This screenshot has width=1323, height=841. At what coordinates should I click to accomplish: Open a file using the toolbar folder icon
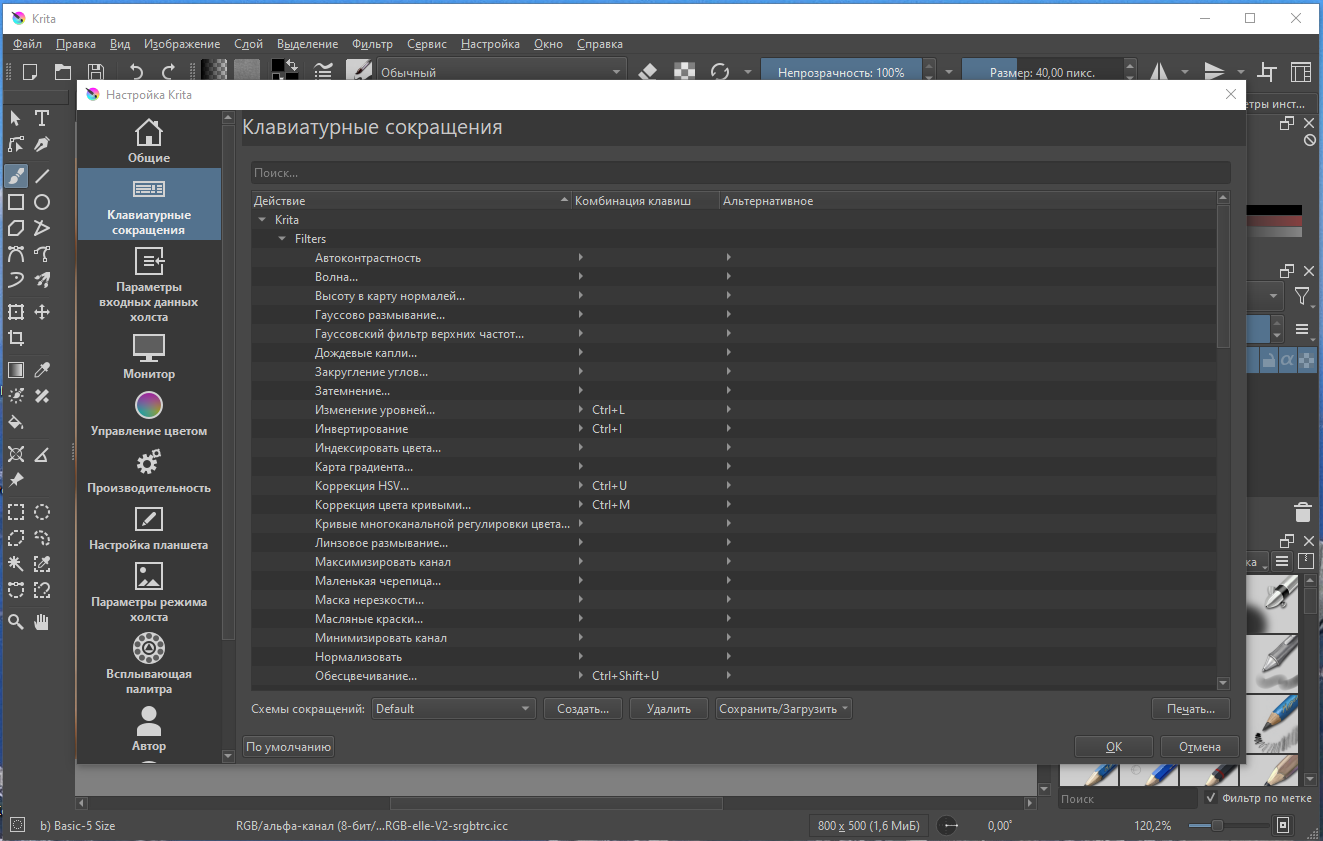click(63, 72)
